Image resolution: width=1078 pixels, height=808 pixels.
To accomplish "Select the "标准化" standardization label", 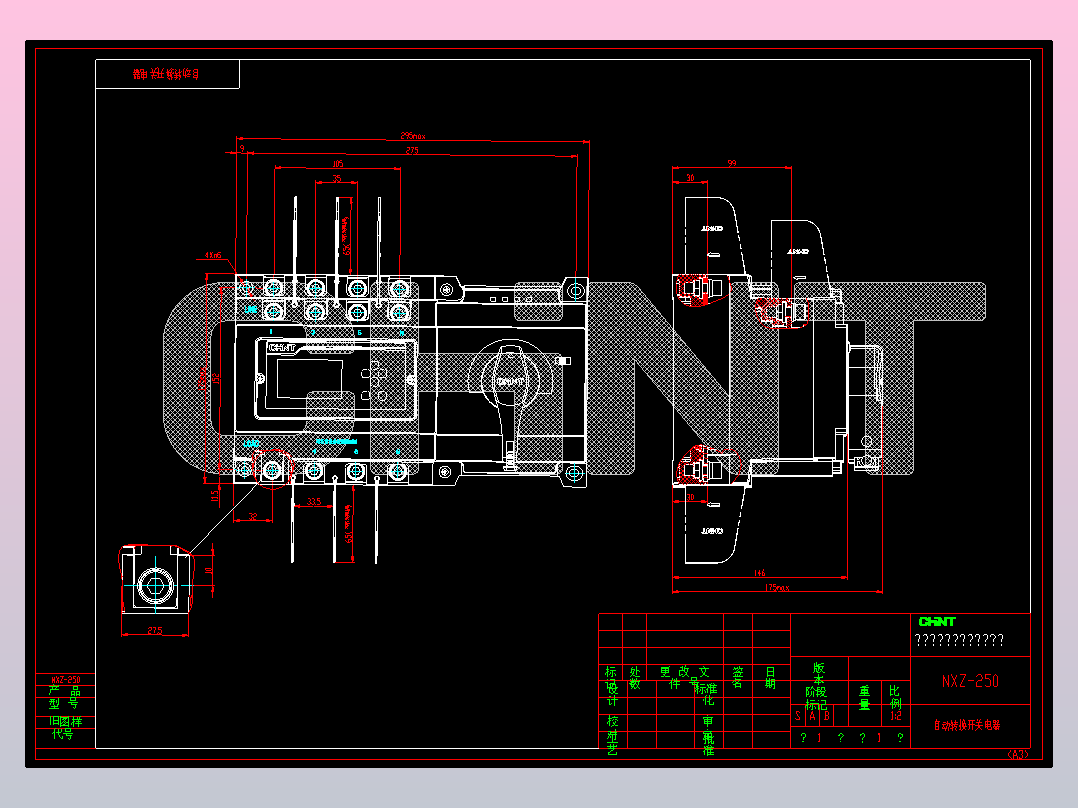I will pyautogui.click(x=707, y=695).
